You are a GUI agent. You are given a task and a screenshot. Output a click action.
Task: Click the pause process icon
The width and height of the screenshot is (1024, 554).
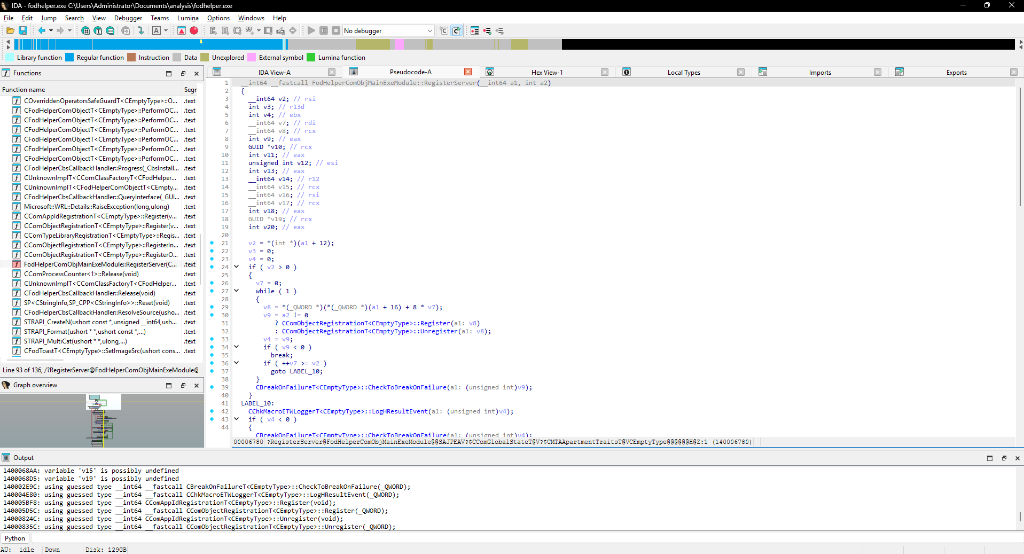point(324,31)
